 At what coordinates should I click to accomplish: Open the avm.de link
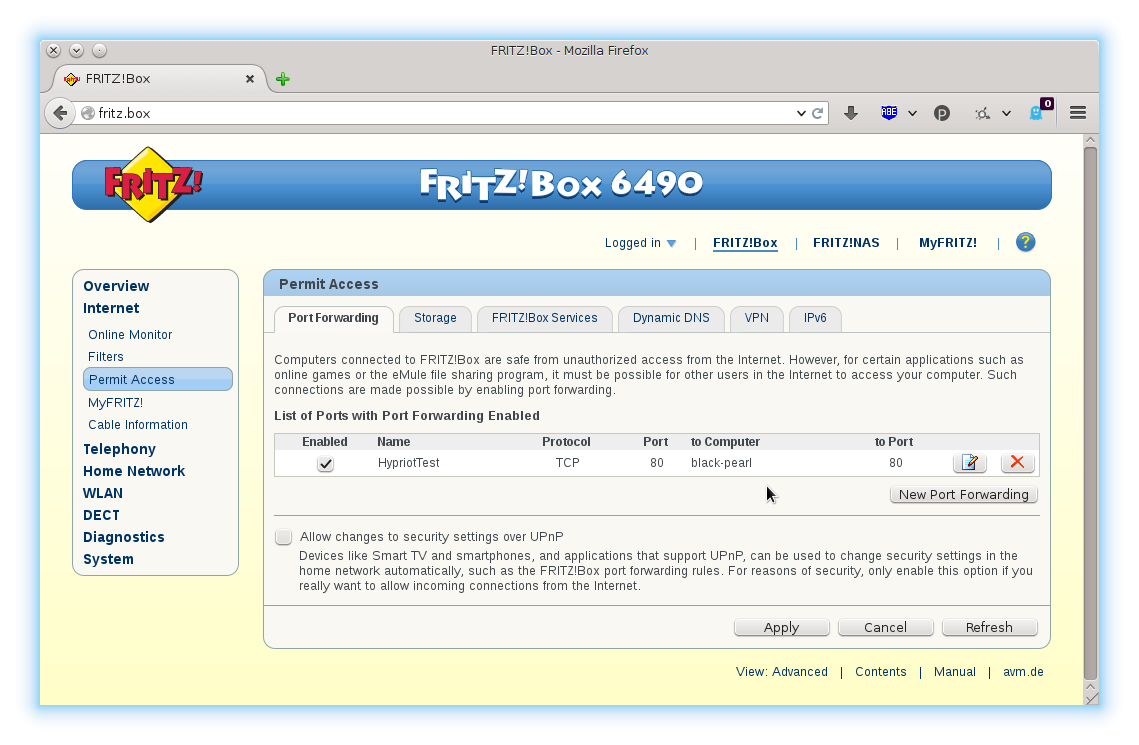(x=1023, y=671)
